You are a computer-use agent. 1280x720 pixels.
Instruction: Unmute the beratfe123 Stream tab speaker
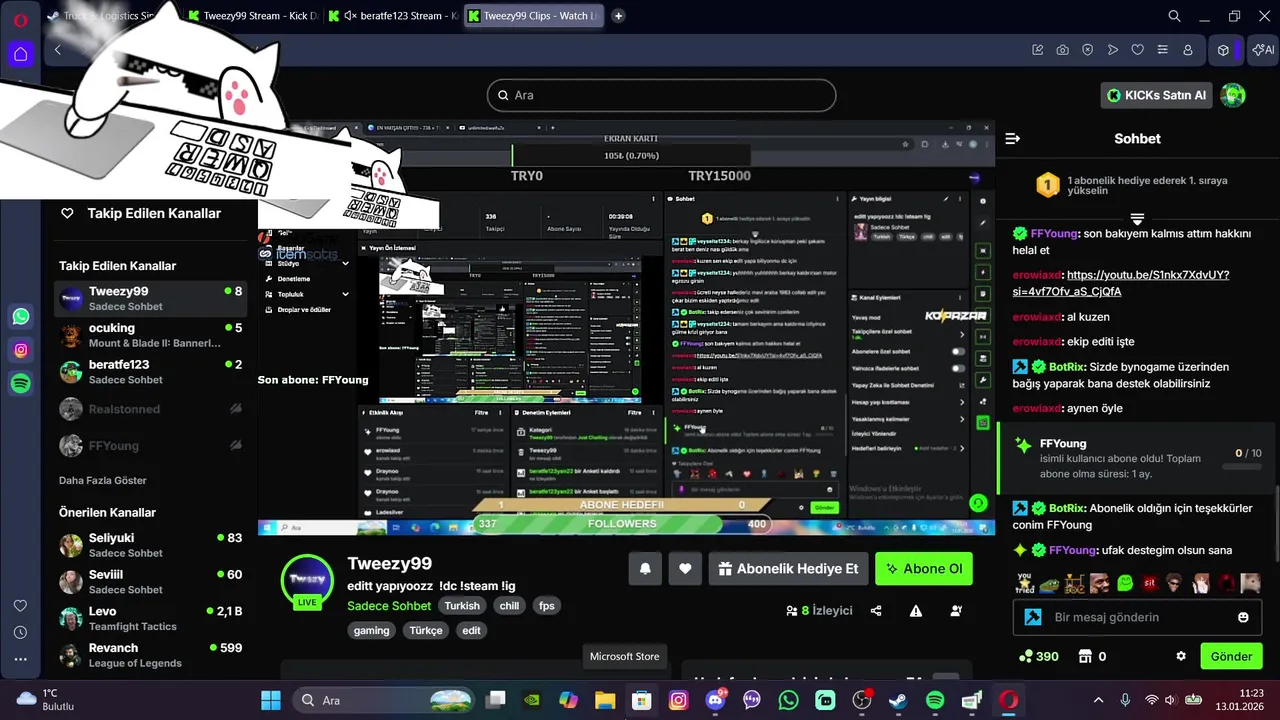348,16
